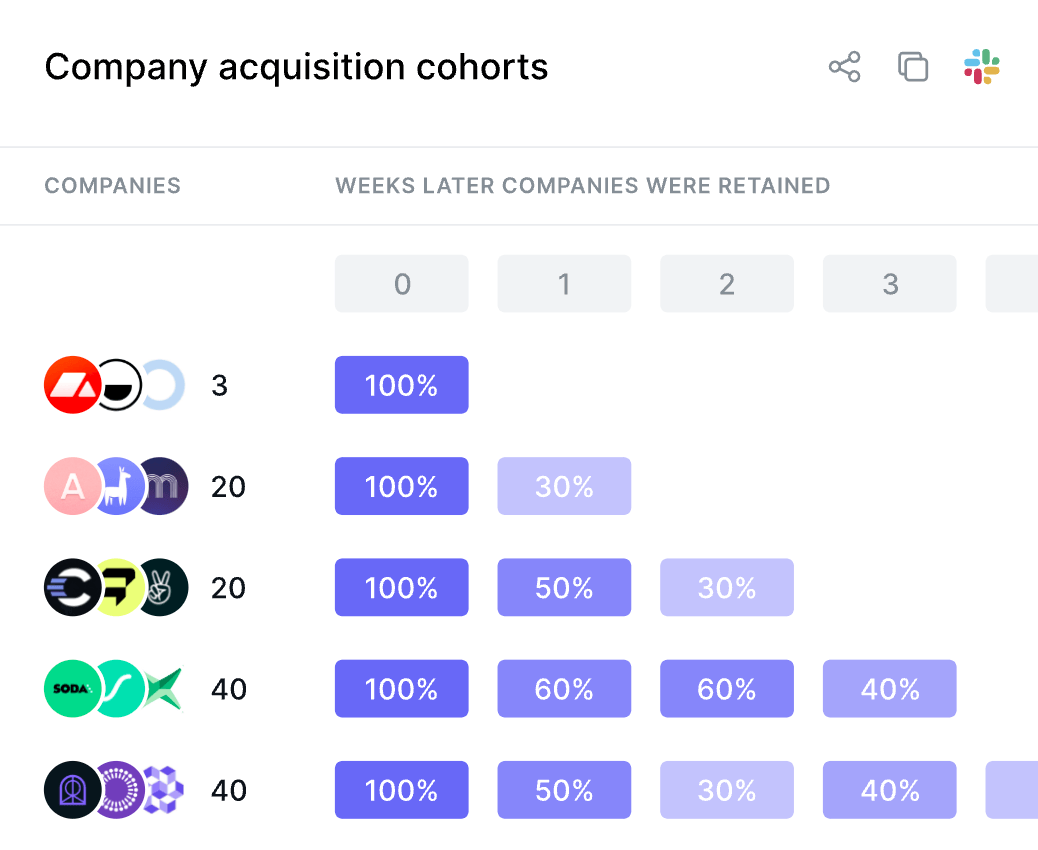The image size is (1038, 850).
Task: Click the purple cube cluster avatar
Action: point(161,789)
